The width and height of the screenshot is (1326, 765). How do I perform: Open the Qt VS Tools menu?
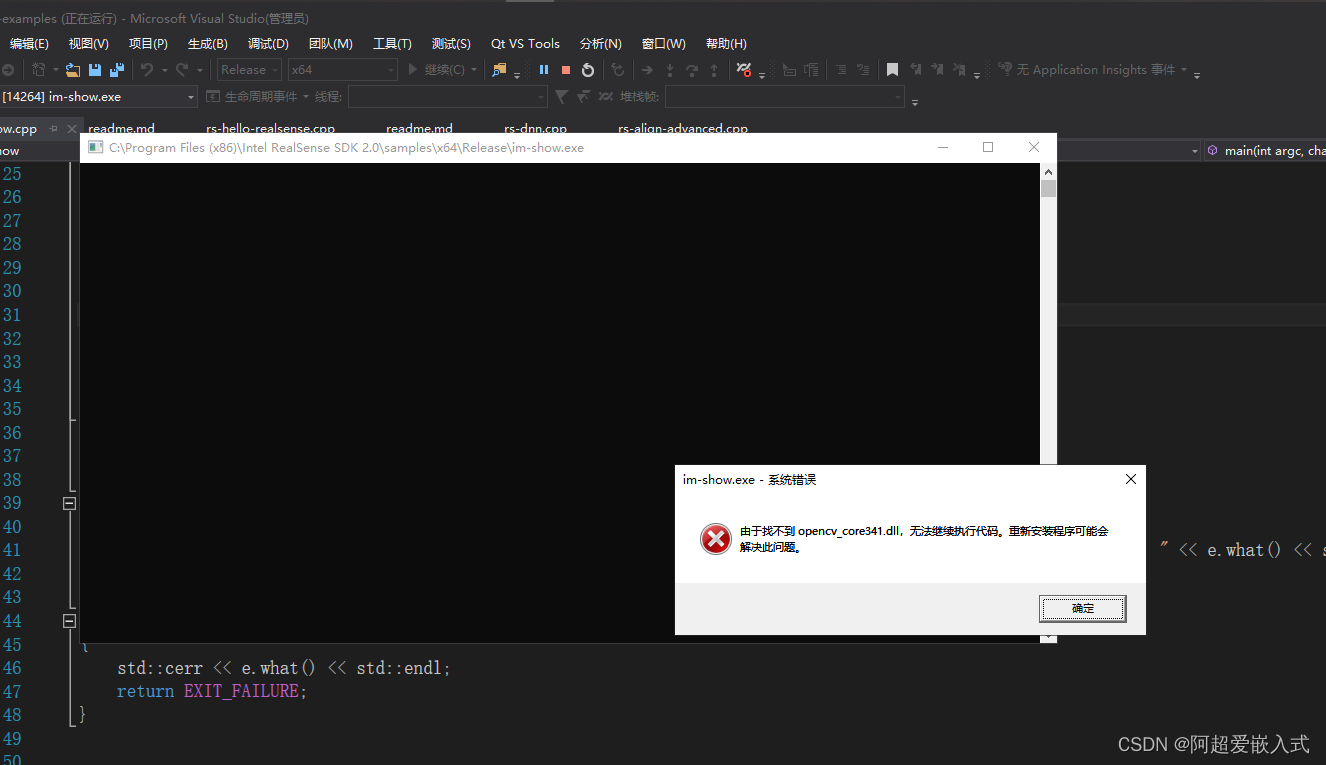coord(525,44)
